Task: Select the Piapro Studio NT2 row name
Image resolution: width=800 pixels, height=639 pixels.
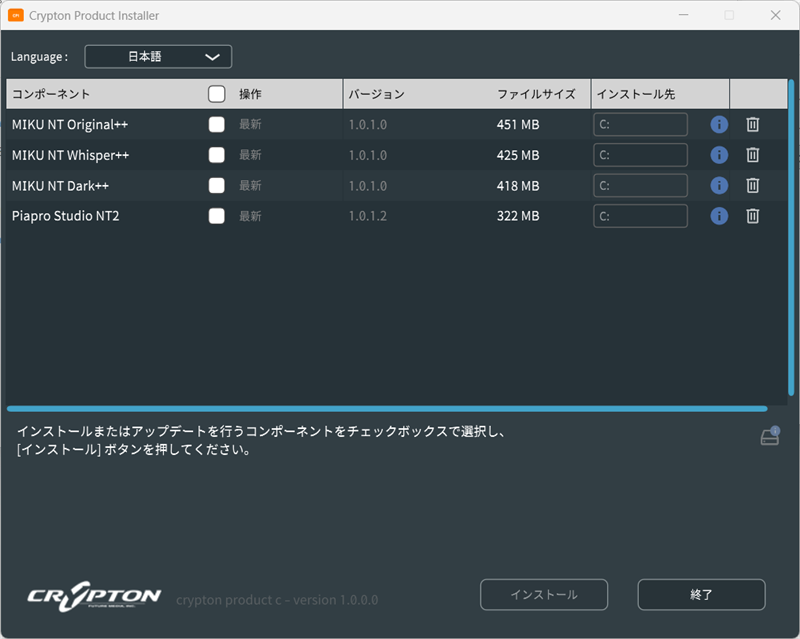Action: (x=65, y=216)
